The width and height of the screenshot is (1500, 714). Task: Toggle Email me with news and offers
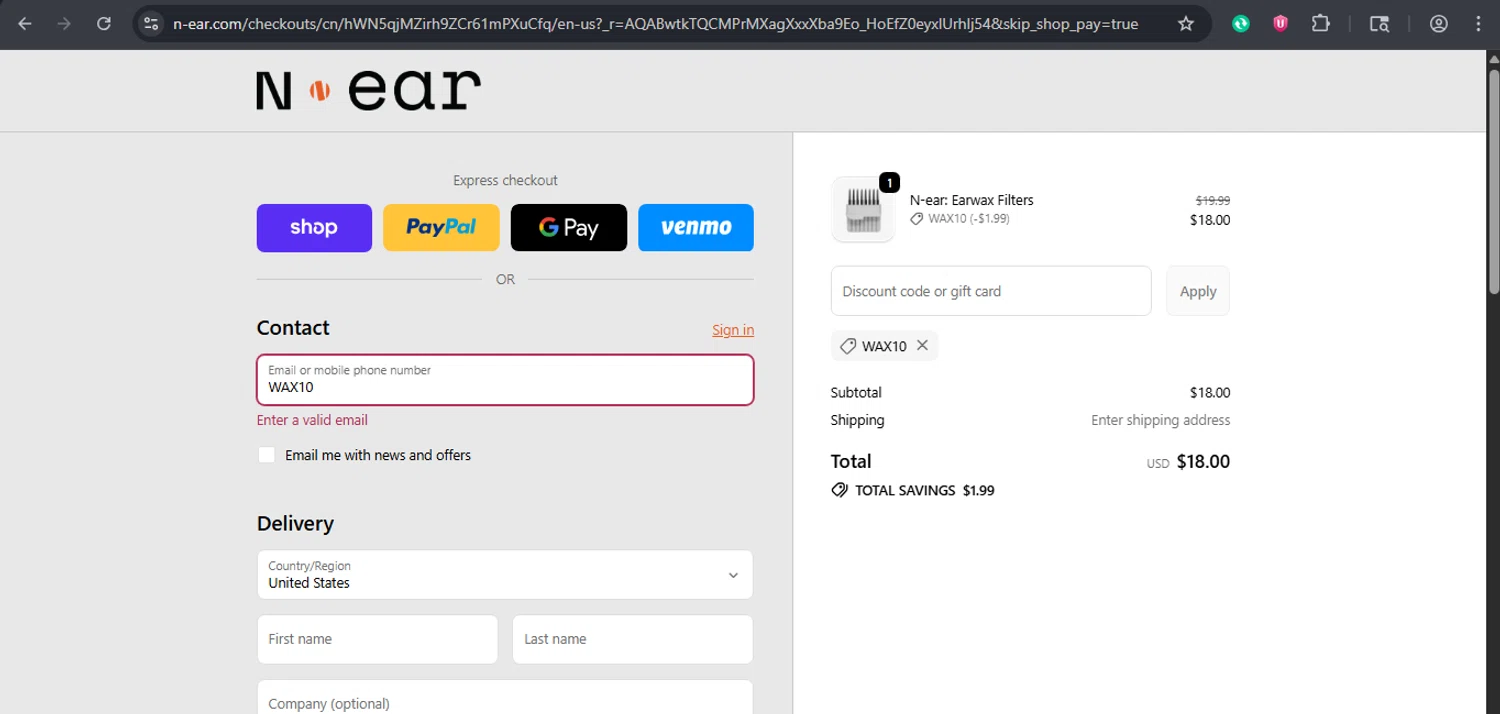coord(266,455)
